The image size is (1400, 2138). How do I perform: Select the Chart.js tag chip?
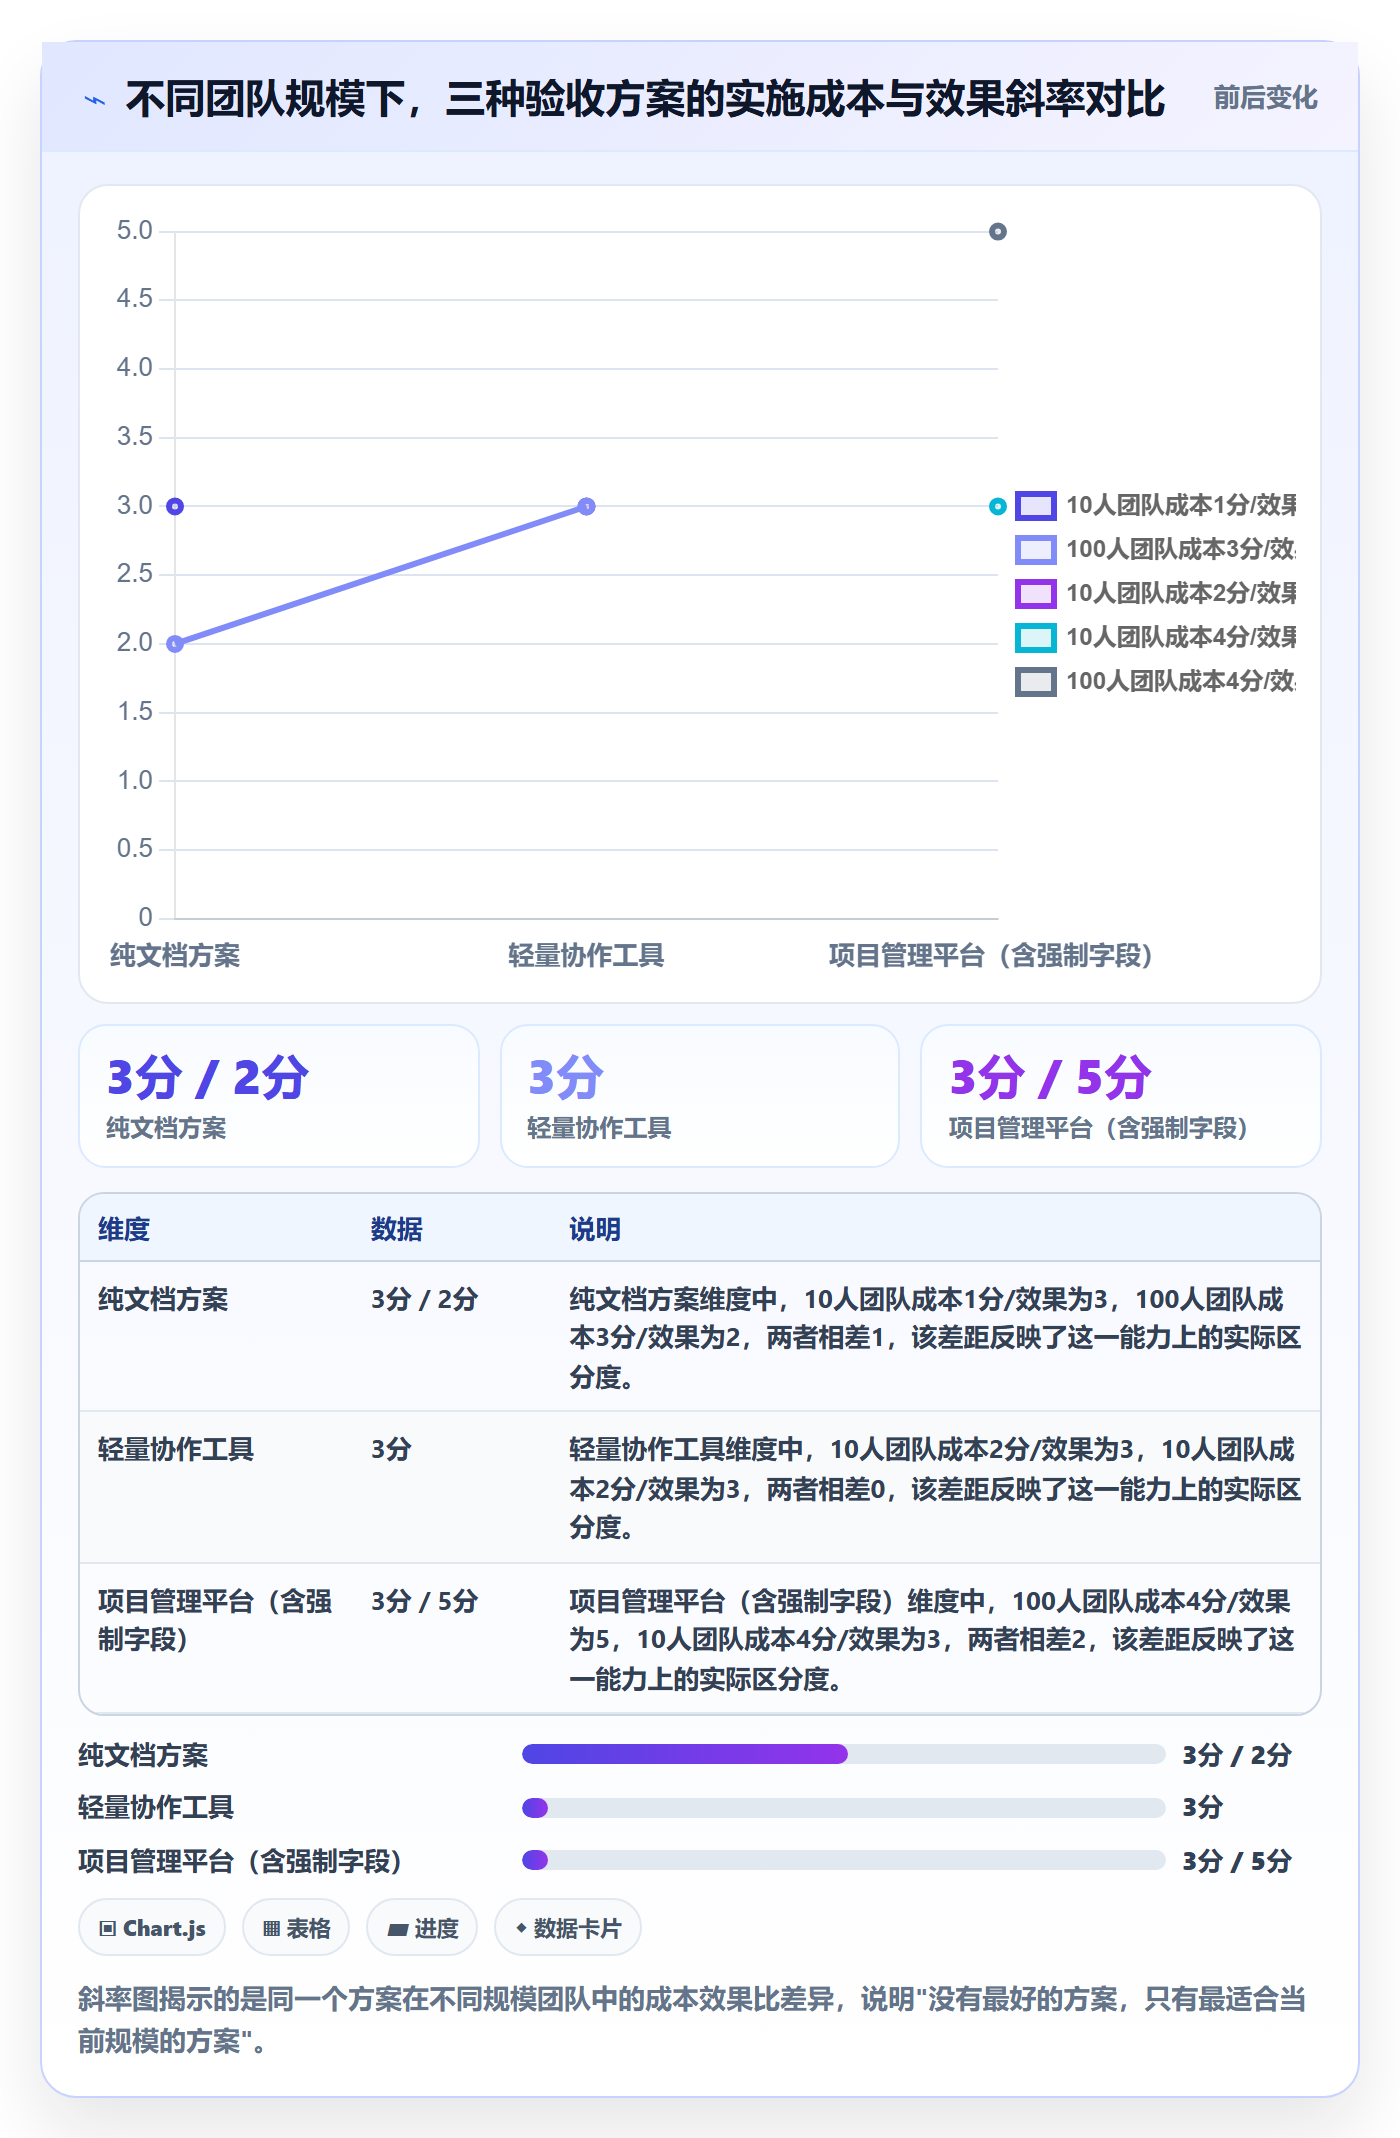coord(152,1928)
